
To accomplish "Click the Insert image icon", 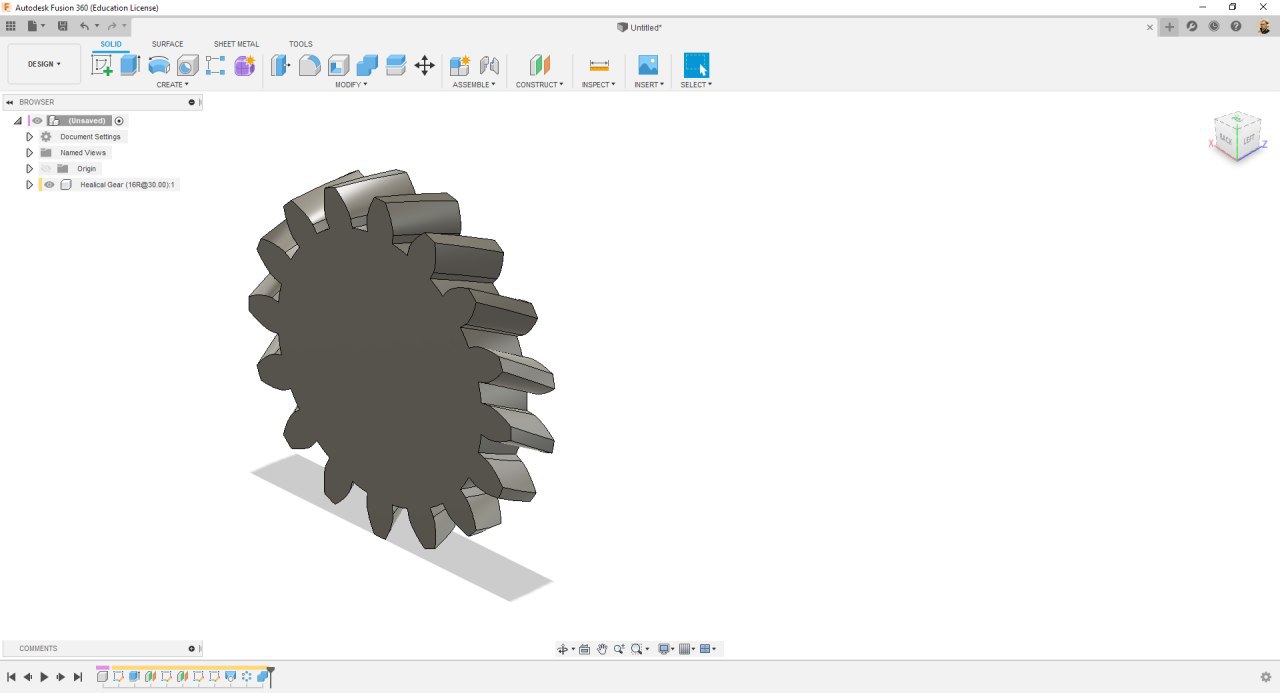I will point(648,65).
